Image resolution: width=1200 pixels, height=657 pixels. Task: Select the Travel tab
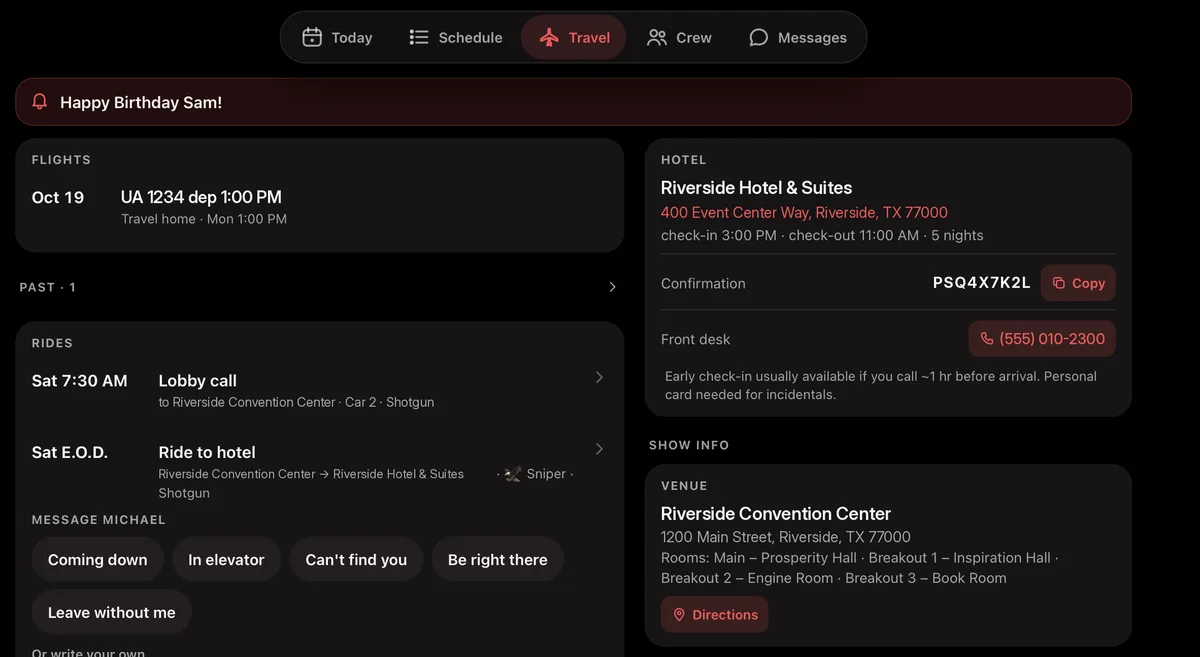(574, 38)
